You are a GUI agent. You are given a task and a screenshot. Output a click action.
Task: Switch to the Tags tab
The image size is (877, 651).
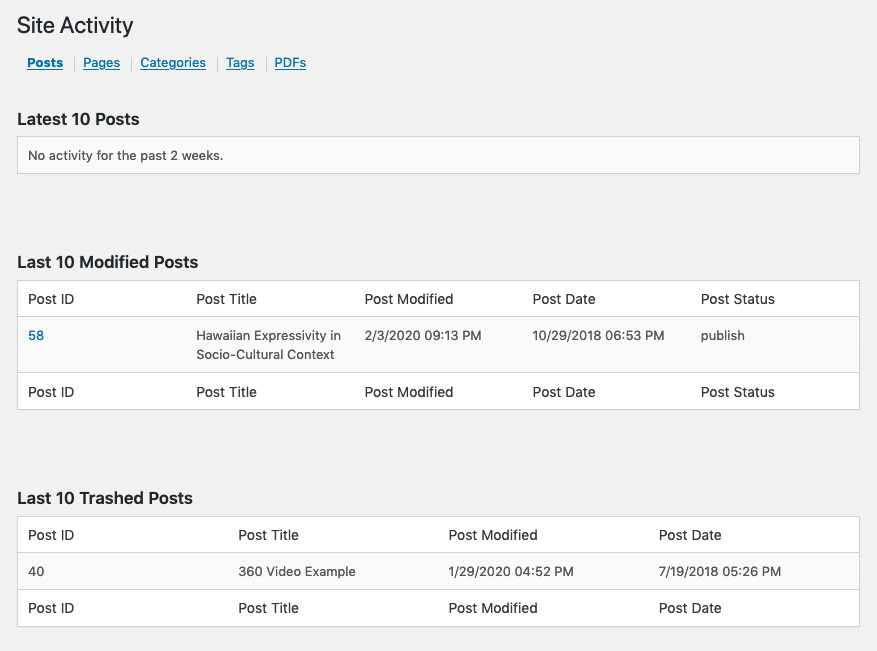point(240,63)
